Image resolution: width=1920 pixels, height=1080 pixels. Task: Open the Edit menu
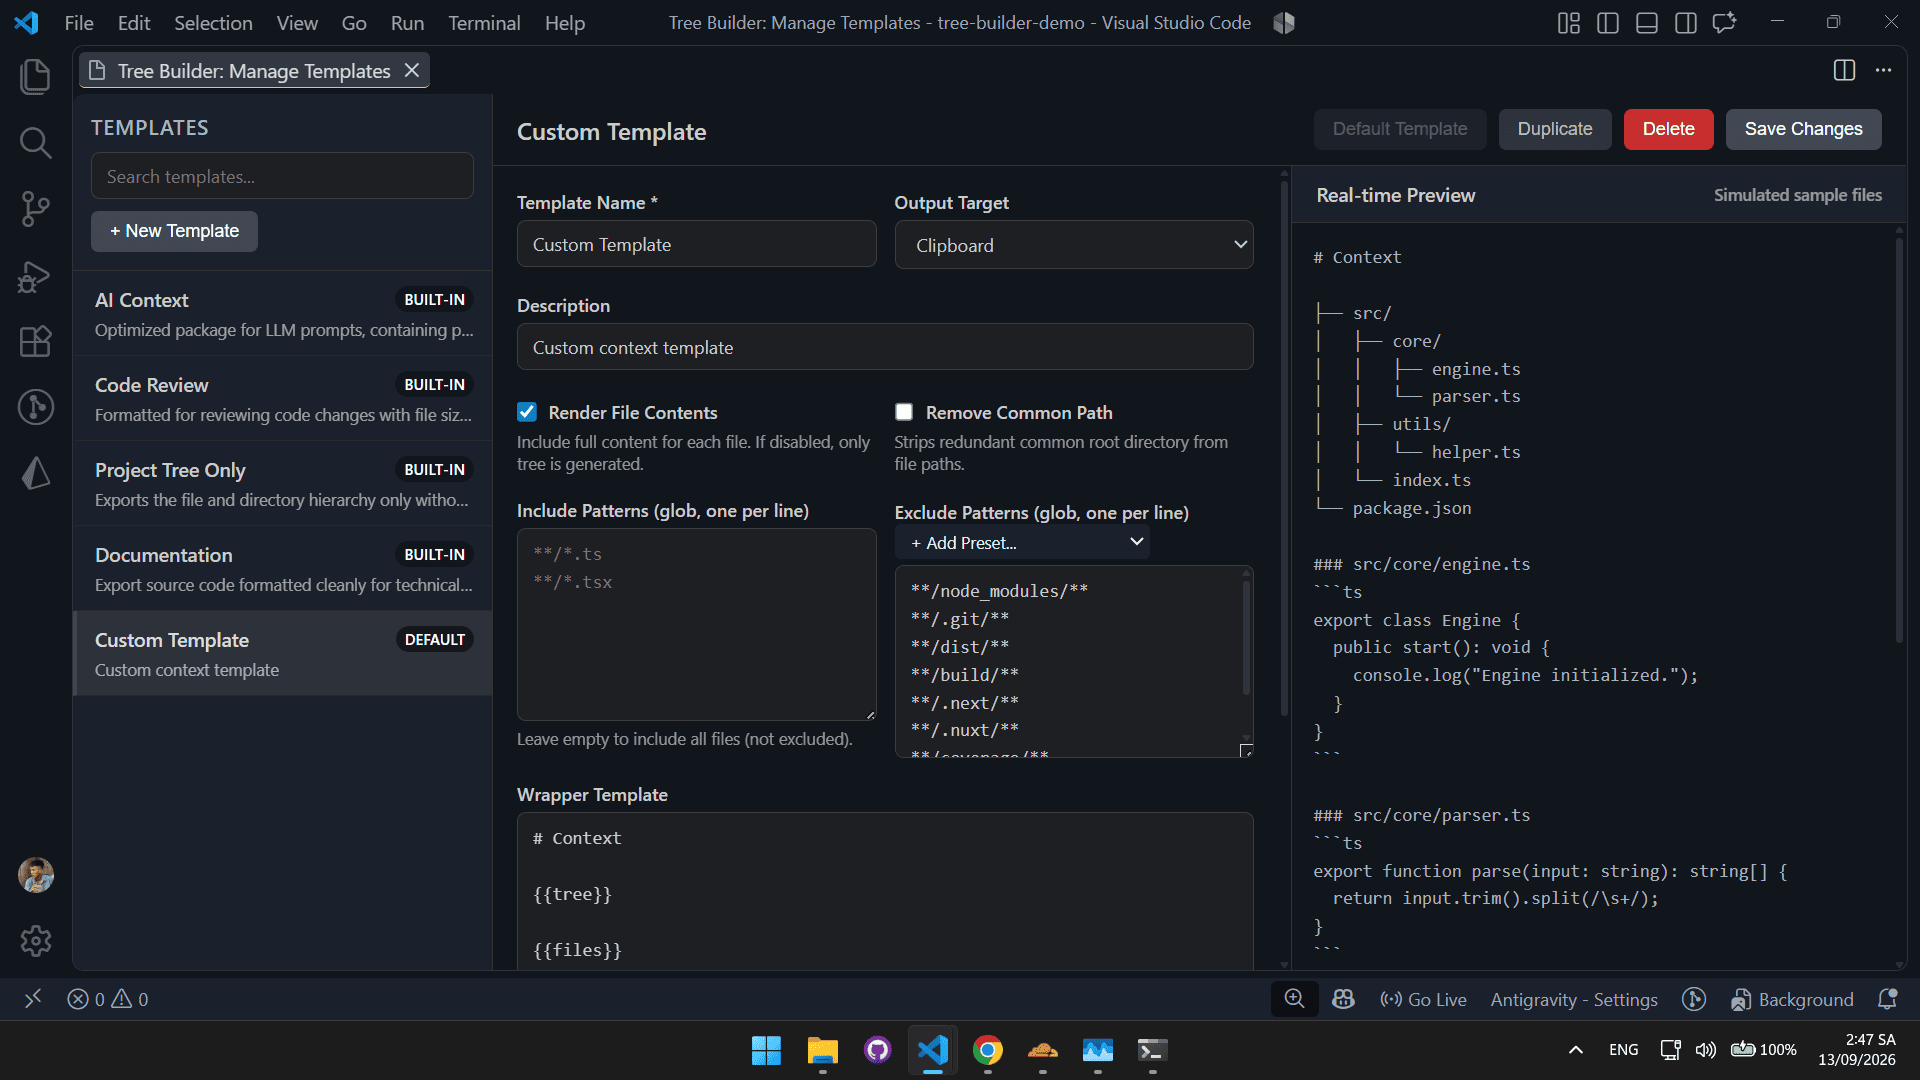pyautogui.click(x=133, y=23)
